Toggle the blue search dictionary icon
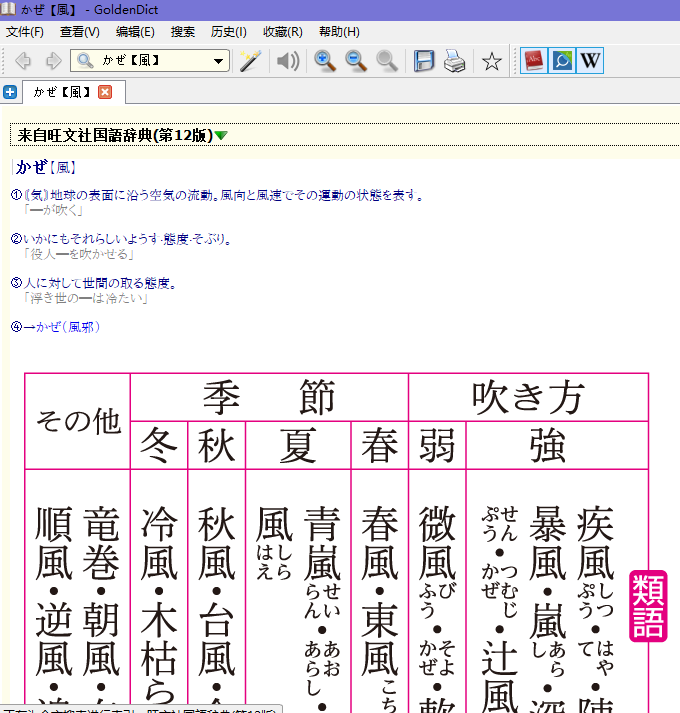The width and height of the screenshot is (680, 713). 562,61
